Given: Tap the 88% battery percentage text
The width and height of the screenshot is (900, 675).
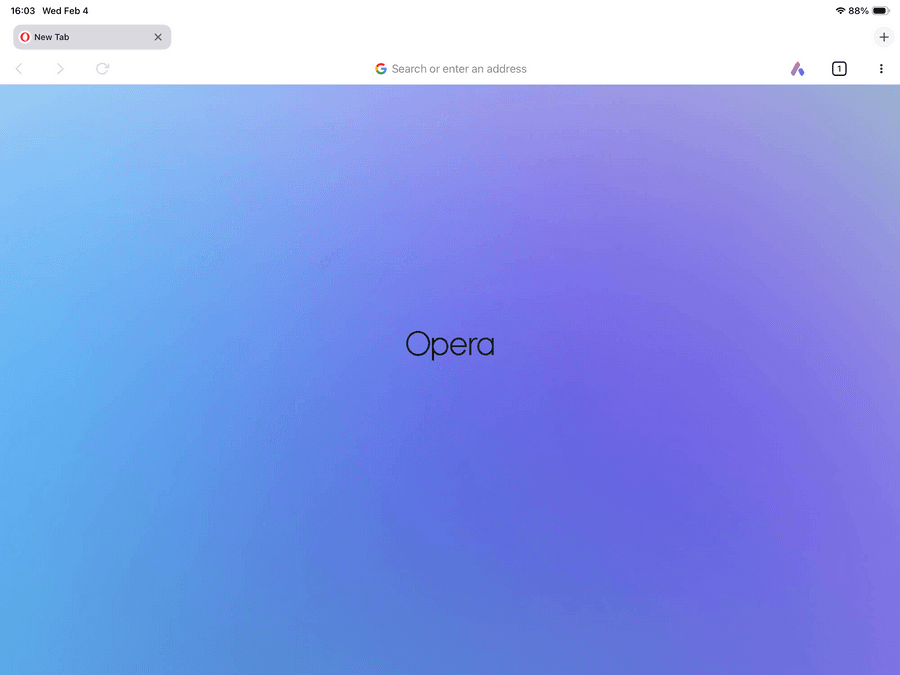Looking at the screenshot, I should (x=858, y=11).
